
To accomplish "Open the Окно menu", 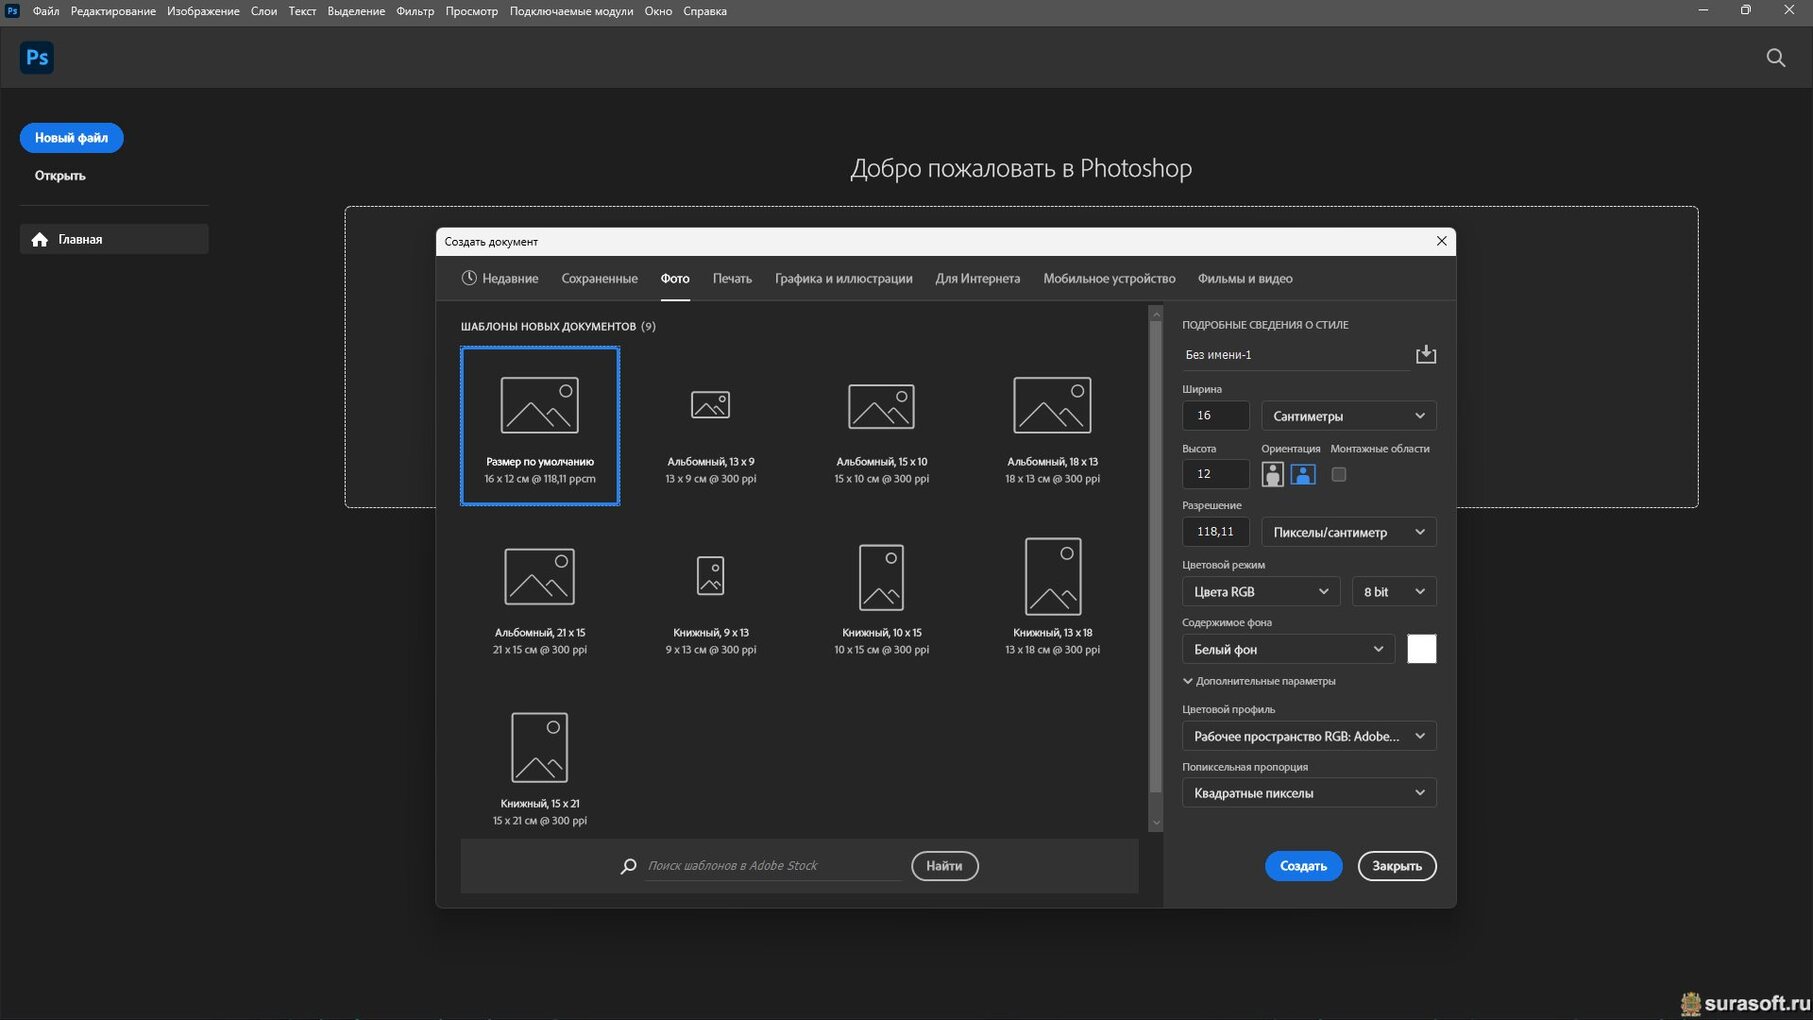I will click(x=658, y=11).
